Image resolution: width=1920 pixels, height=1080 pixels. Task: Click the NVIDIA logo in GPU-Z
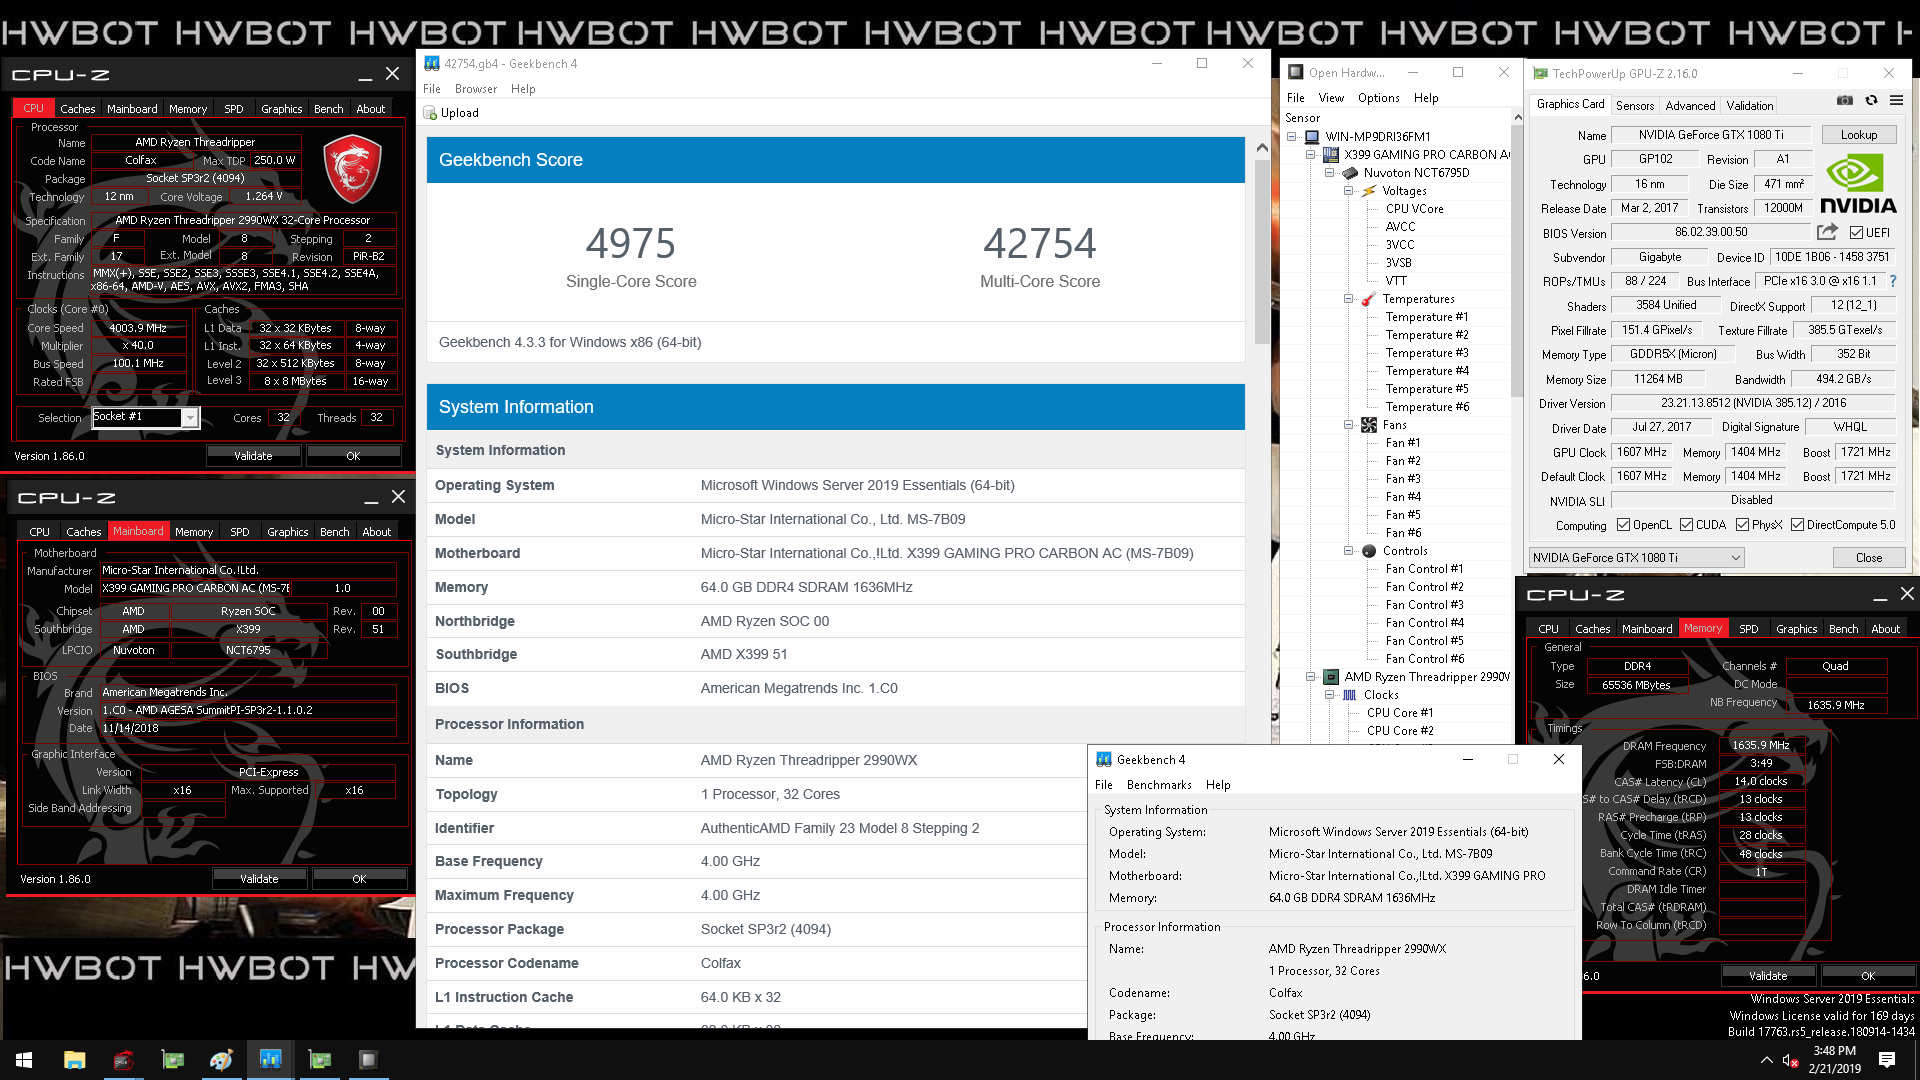(1857, 184)
